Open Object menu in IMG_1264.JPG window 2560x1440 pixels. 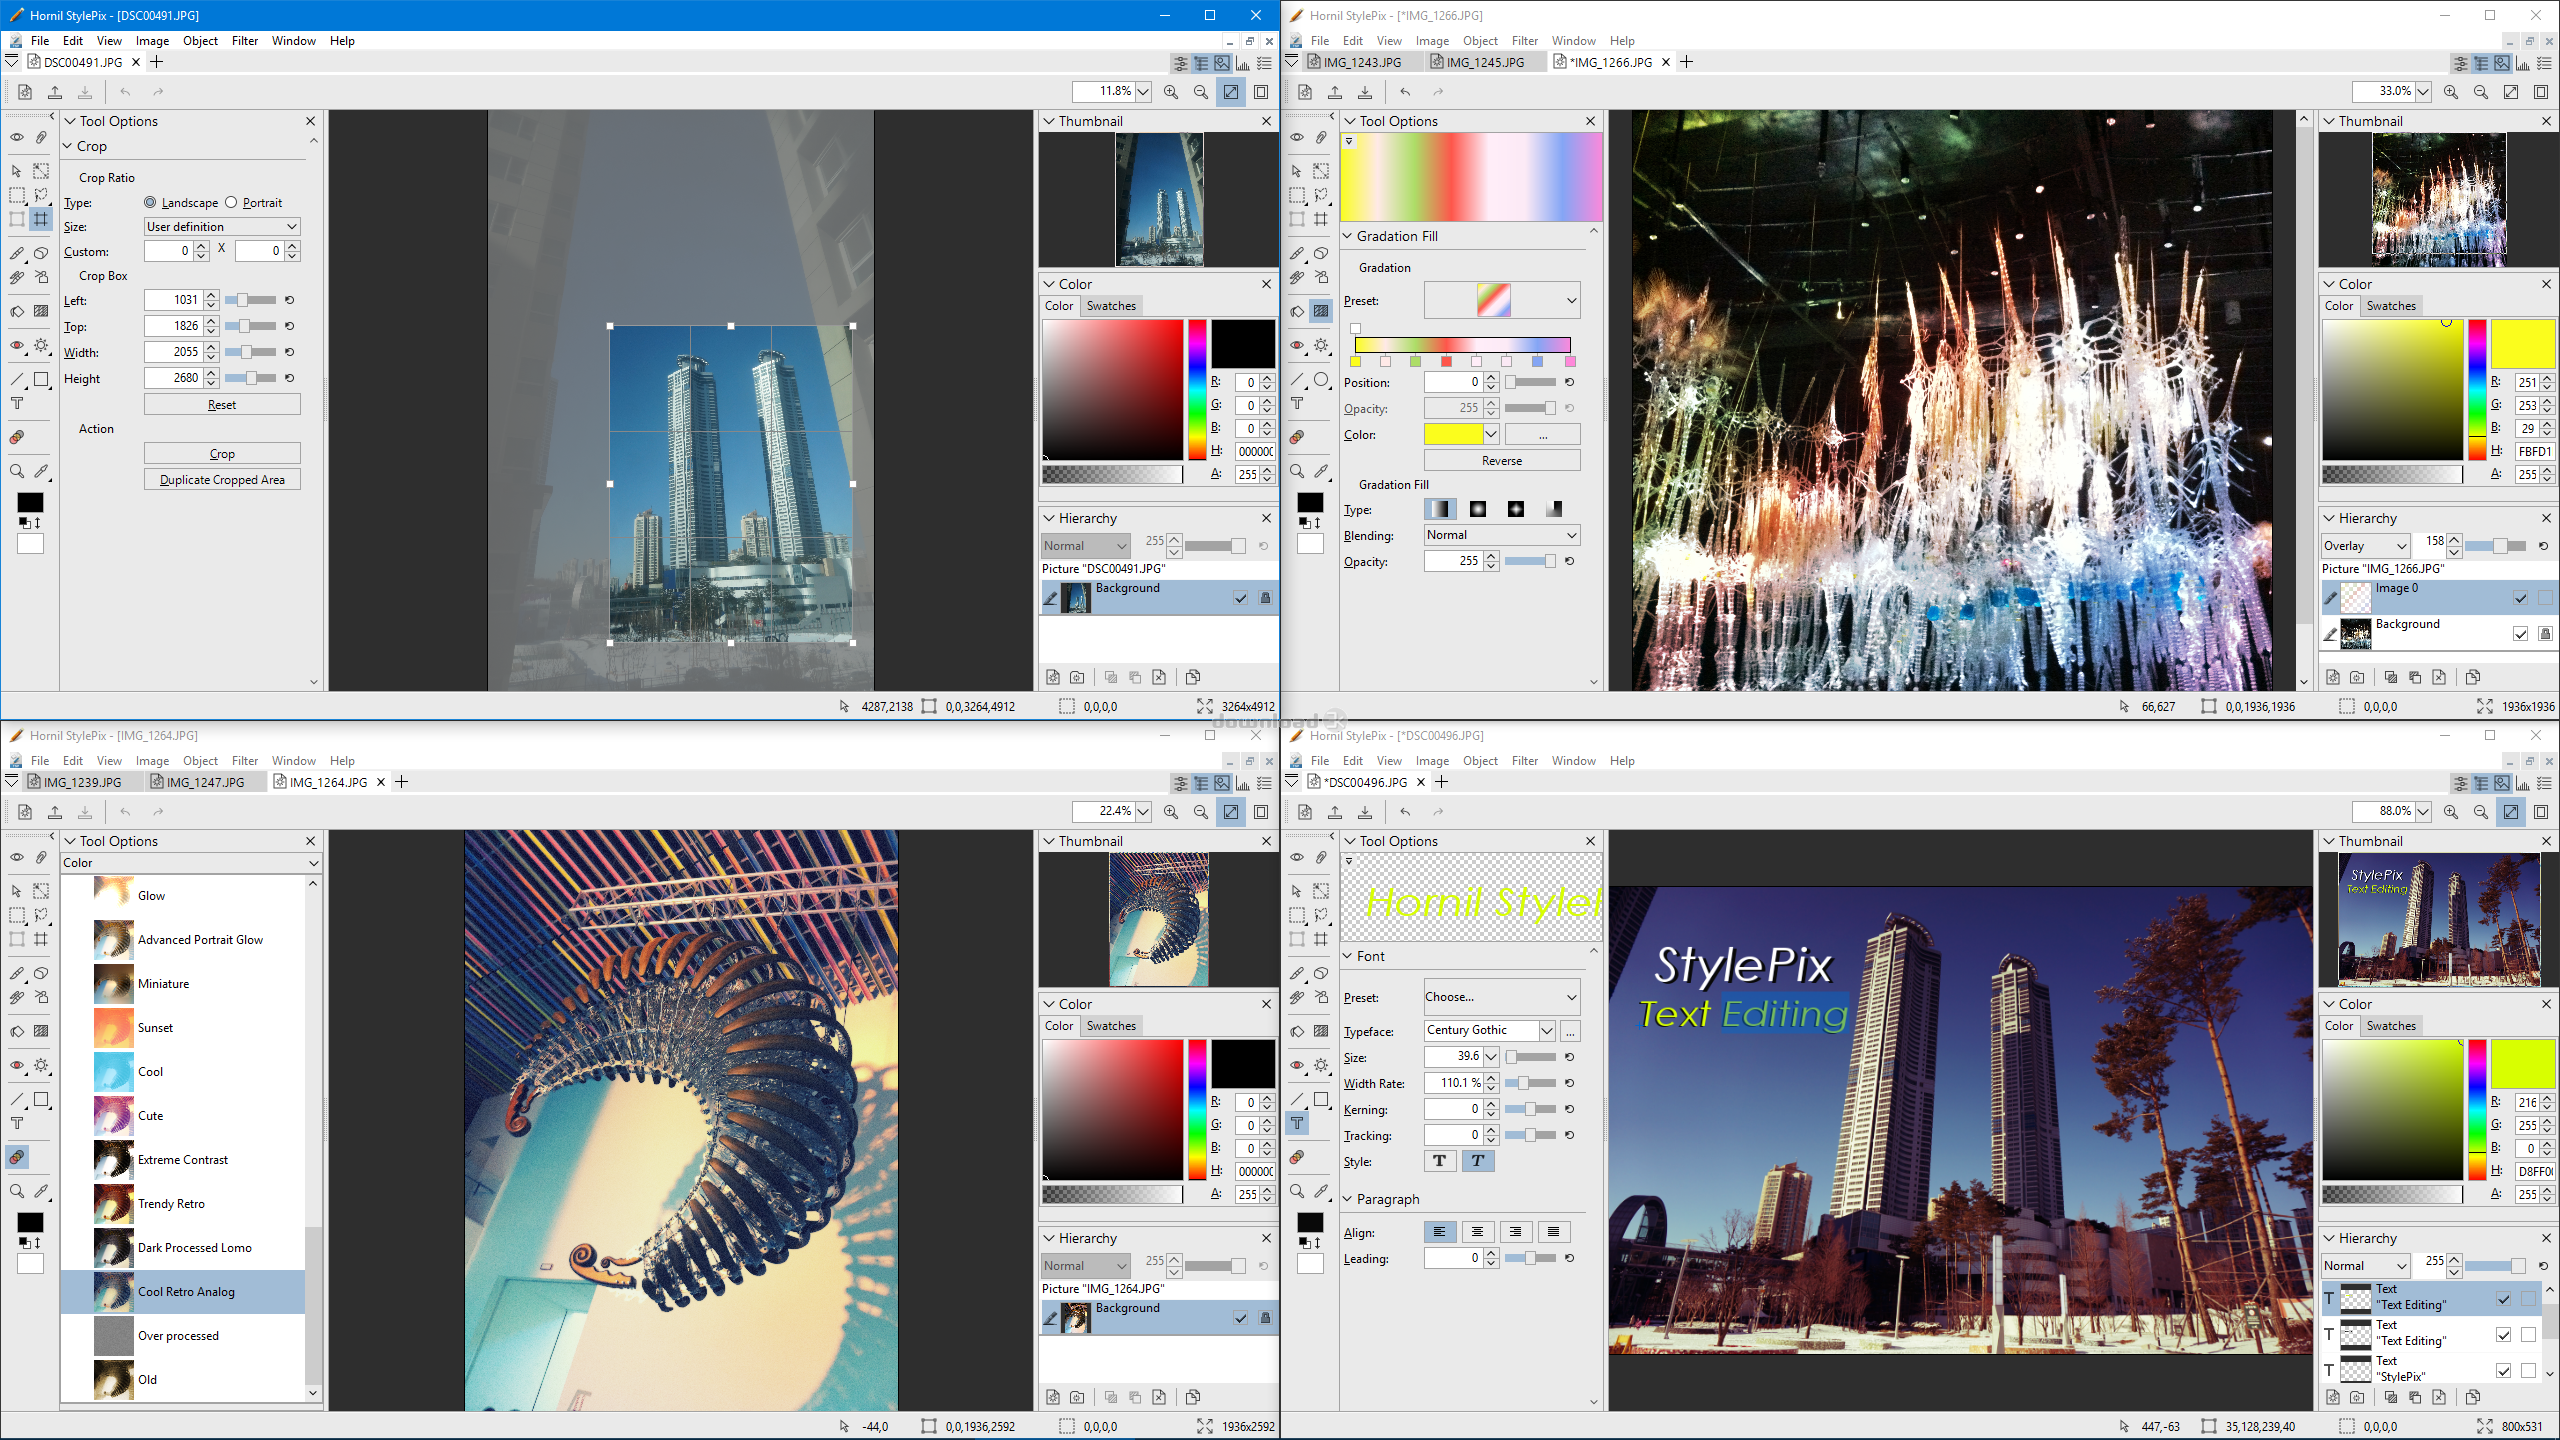[200, 761]
